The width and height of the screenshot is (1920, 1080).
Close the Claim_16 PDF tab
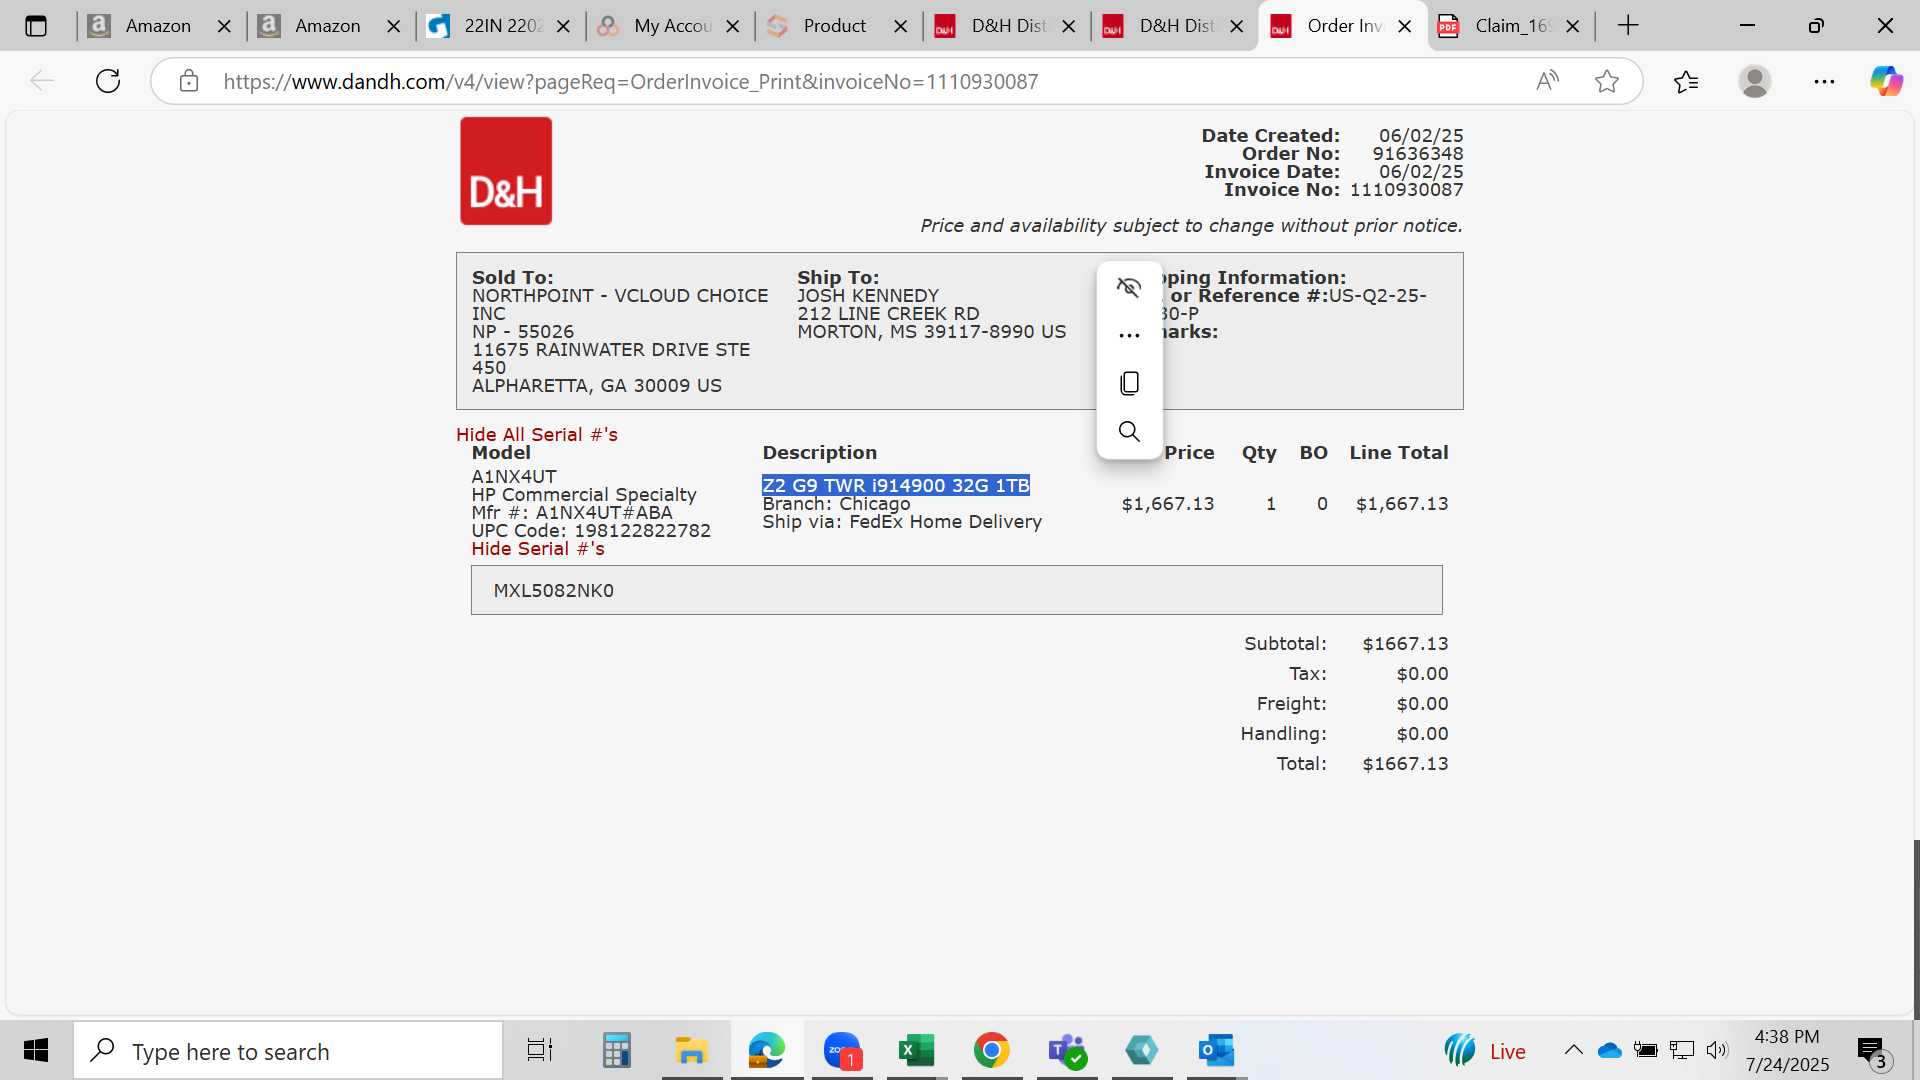(x=1573, y=26)
